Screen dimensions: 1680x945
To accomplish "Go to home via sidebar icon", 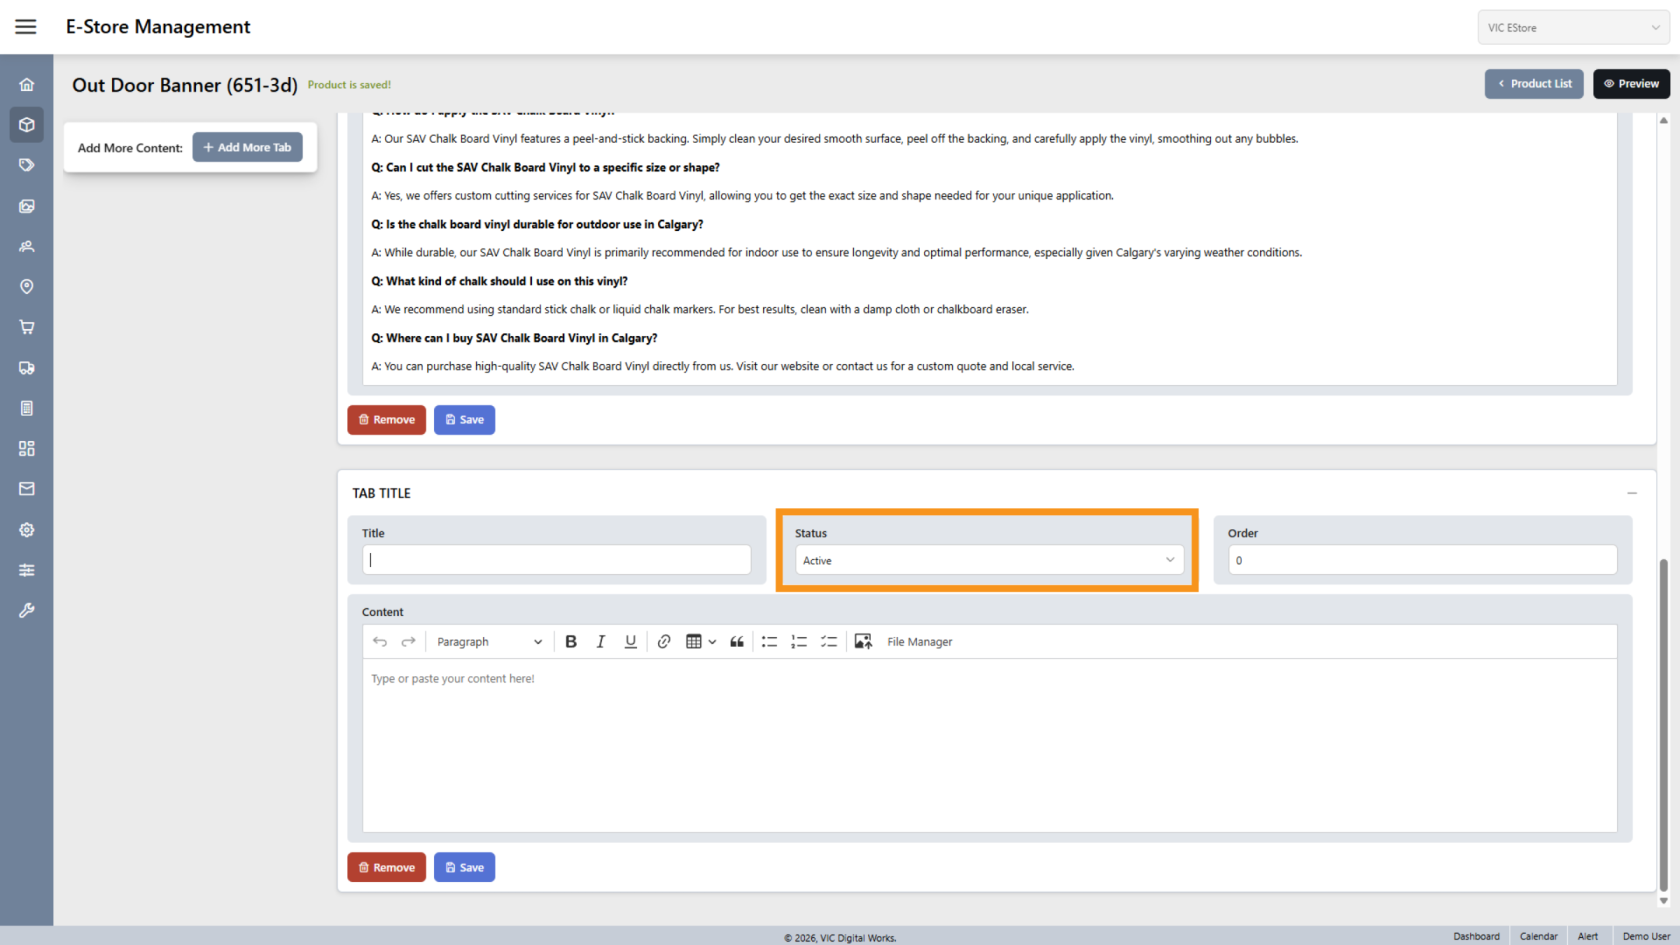I will point(27,85).
